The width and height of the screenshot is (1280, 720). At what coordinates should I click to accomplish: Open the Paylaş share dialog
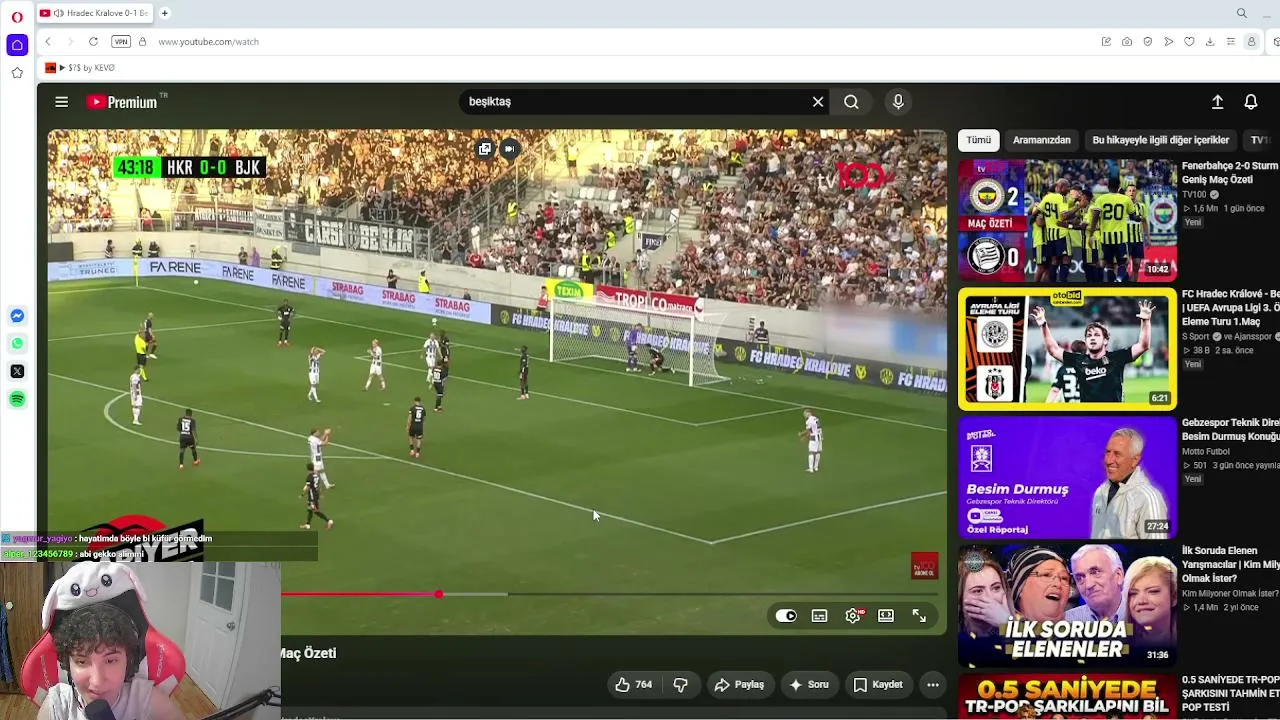click(739, 685)
